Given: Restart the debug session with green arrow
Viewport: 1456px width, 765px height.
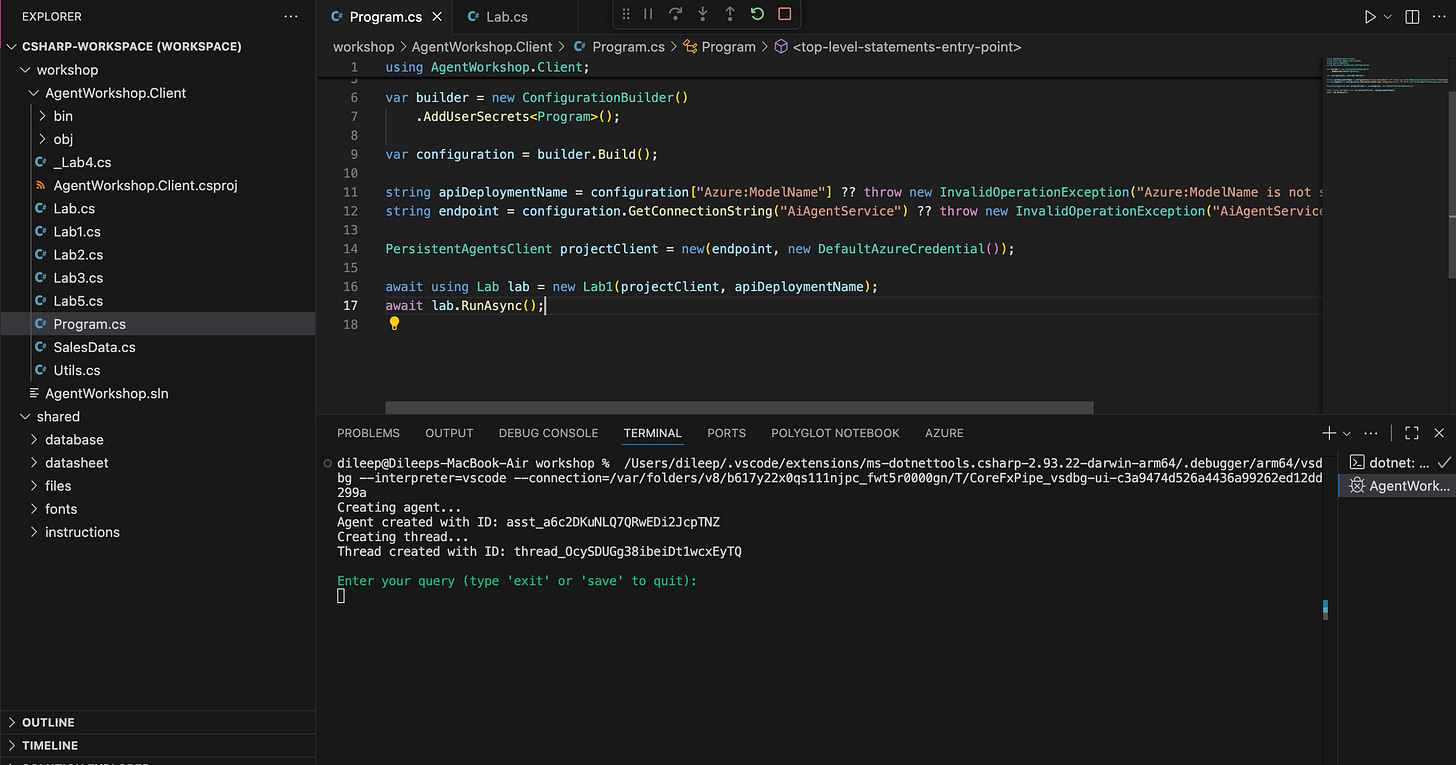Looking at the screenshot, I should pyautogui.click(x=757, y=15).
